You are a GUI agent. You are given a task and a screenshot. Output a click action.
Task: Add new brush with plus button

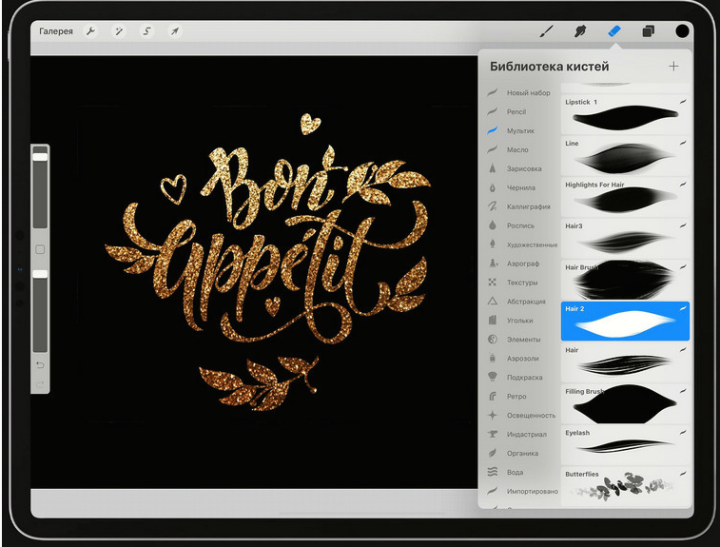pos(673,66)
